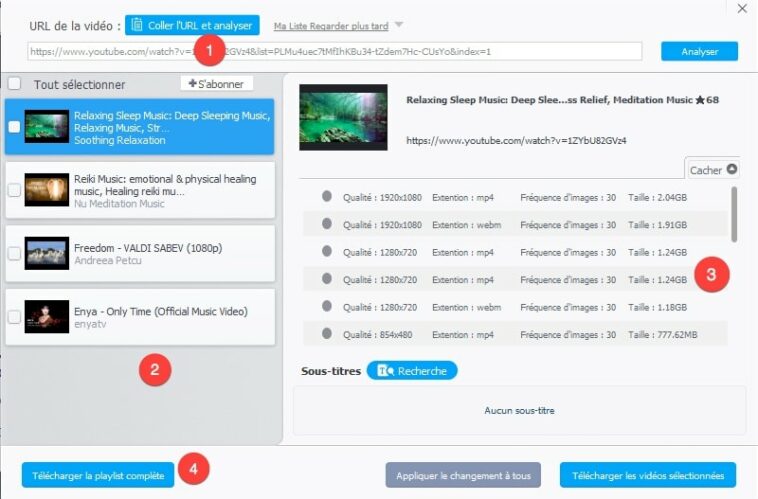
Task: Click the video URL input field
Action: [334, 51]
